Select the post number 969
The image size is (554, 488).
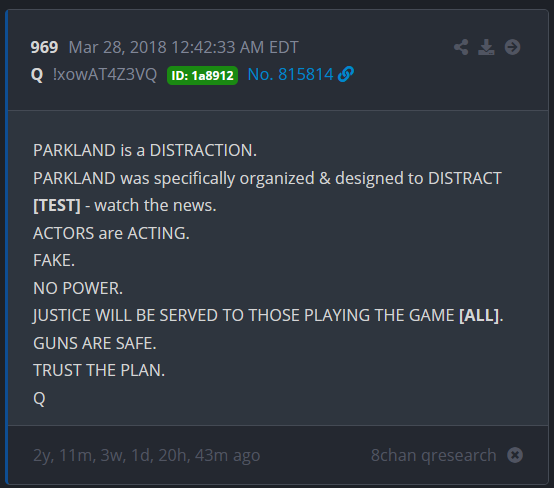44,47
